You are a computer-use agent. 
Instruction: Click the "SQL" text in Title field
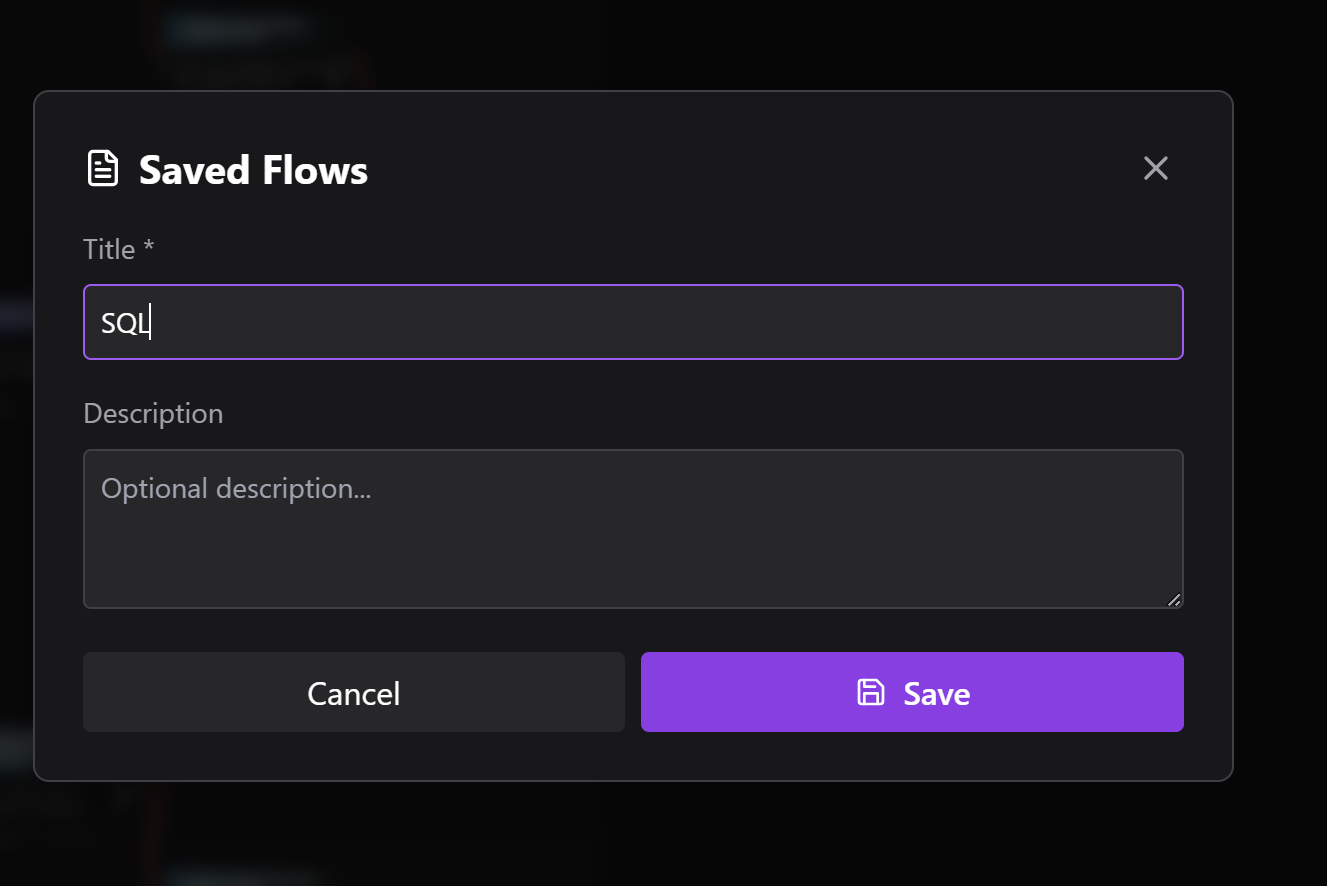click(x=124, y=323)
